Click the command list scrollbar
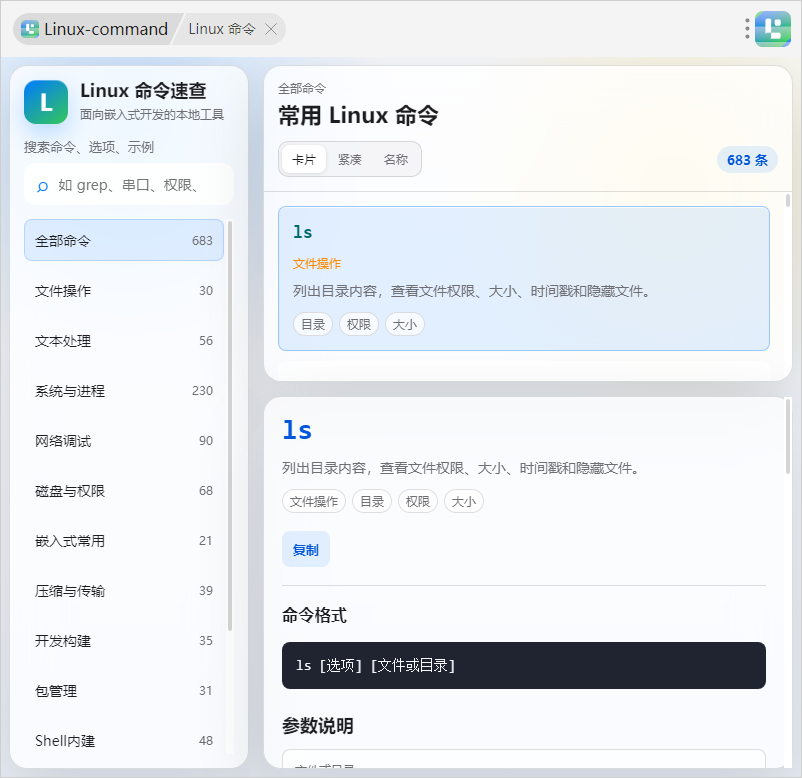Image resolution: width=802 pixels, height=778 pixels. (x=788, y=201)
